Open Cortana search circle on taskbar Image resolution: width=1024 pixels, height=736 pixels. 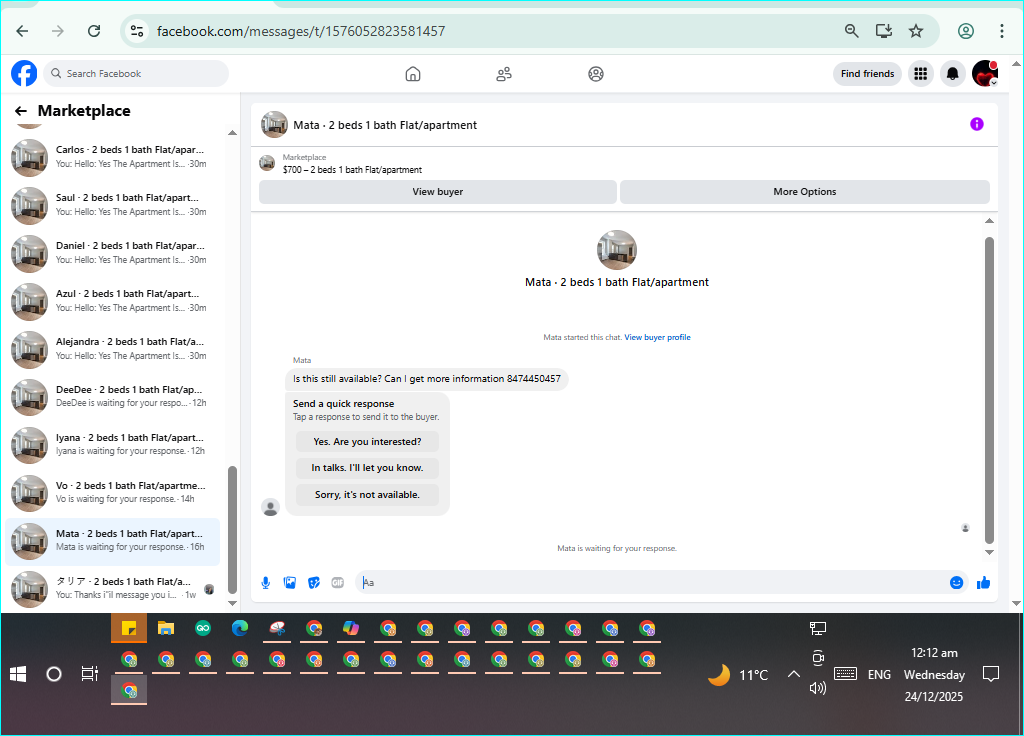[x=54, y=674]
